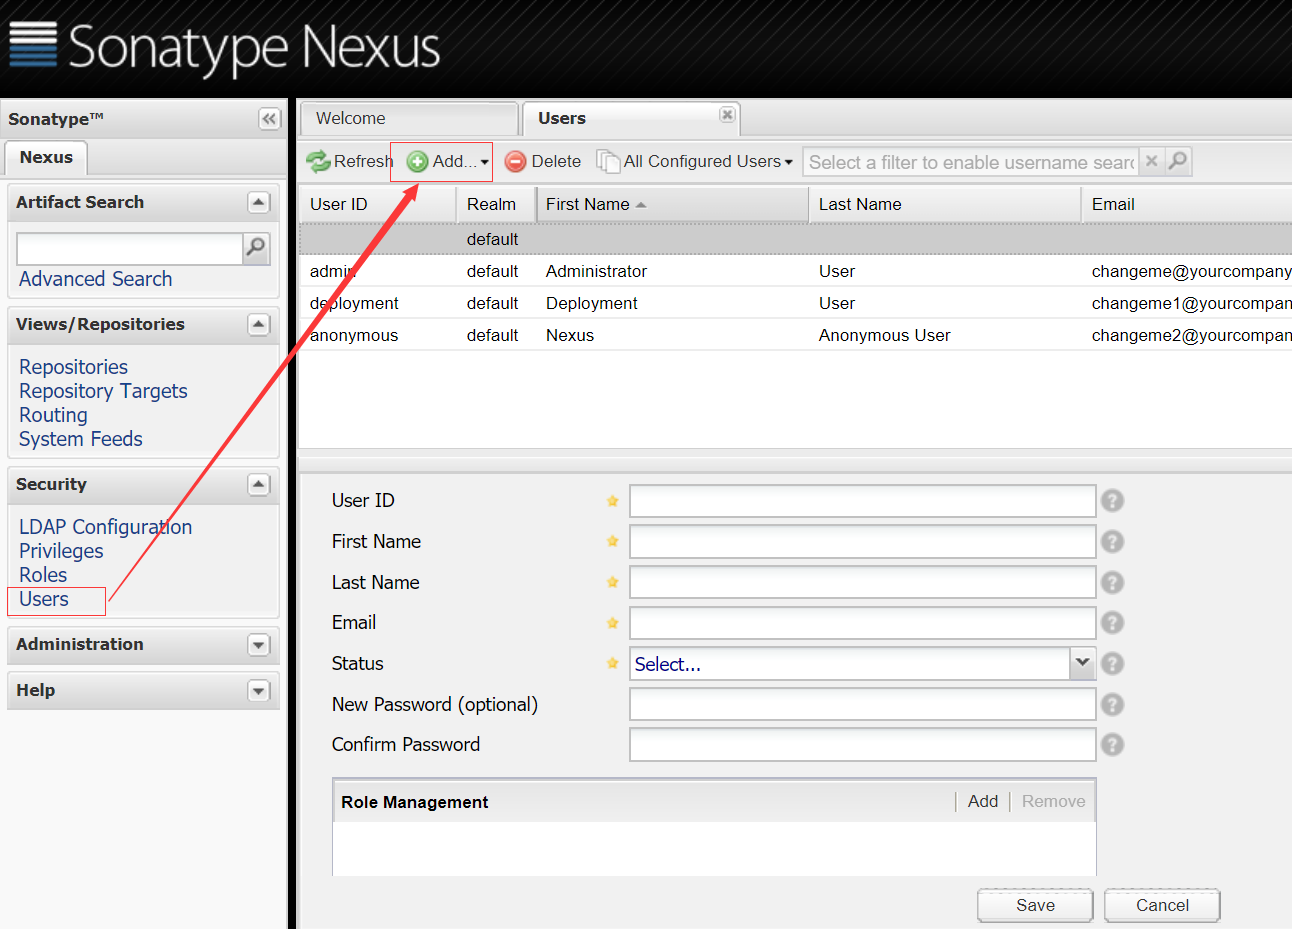Open the Repositories link
The image size is (1292, 929).
[73, 367]
